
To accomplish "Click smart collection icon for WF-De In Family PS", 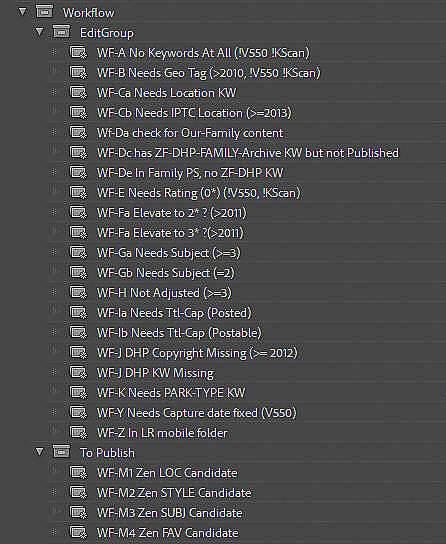I will point(78,173).
